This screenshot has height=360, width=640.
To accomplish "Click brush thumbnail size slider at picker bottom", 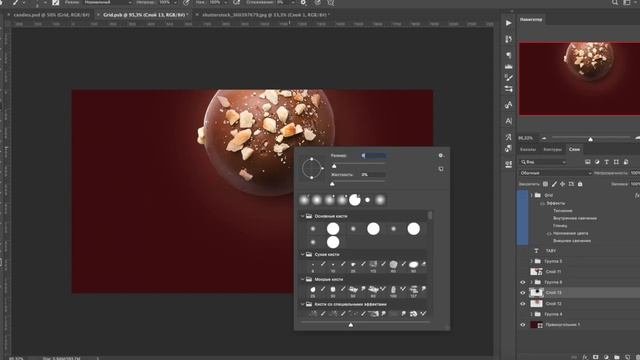I will pyautogui.click(x=351, y=325).
